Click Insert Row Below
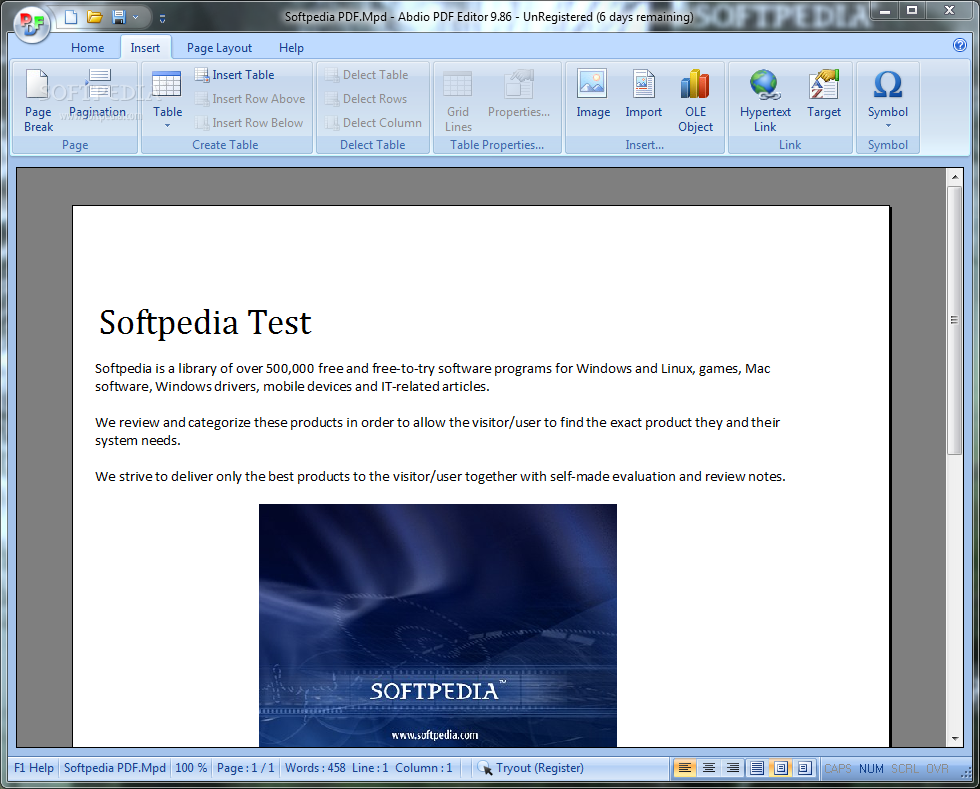This screenshot has height=789, width=980. tap(249, 123)
